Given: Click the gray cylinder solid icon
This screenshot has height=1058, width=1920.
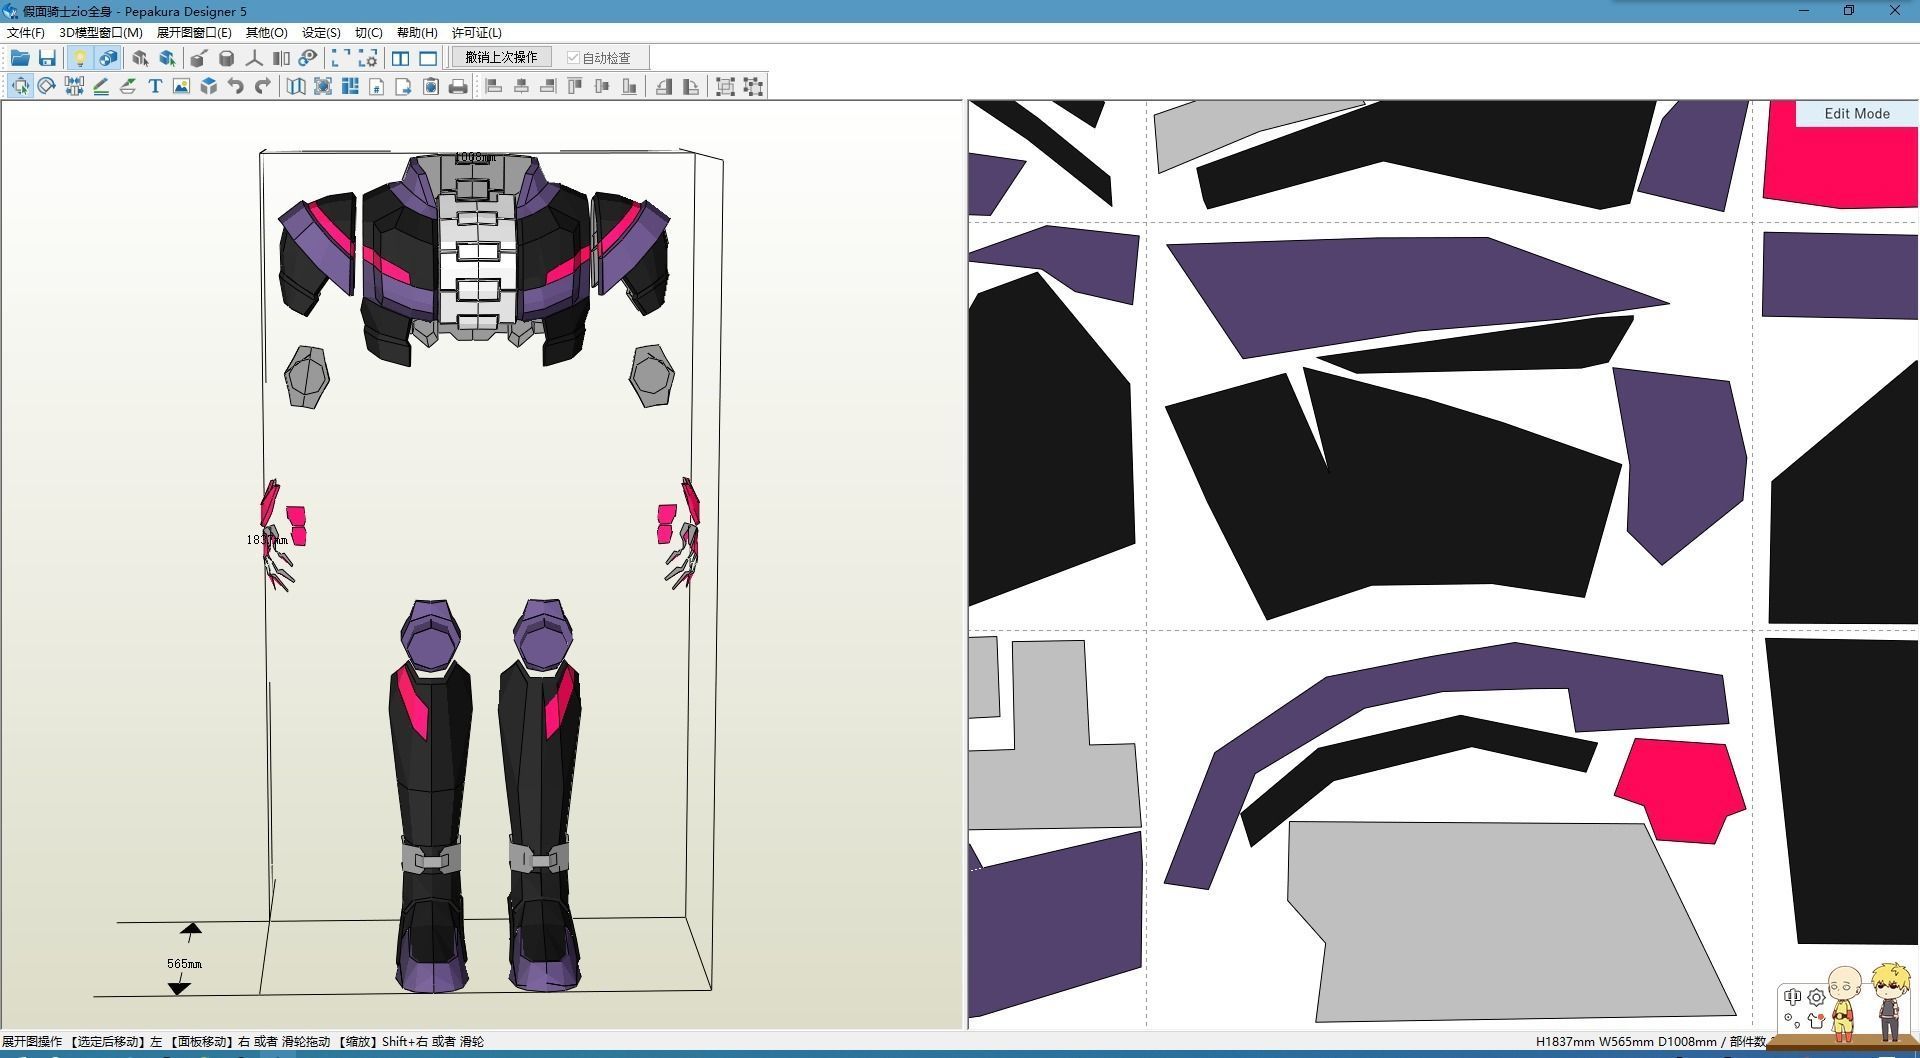Looking at the screenshot, I should [226, 58].
